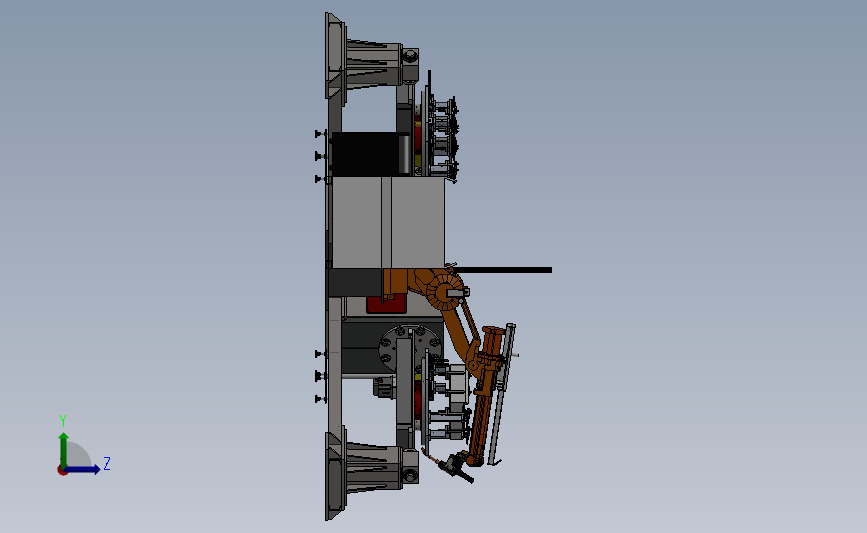Click the green Y axis arrow of the triad

(64, 449)
